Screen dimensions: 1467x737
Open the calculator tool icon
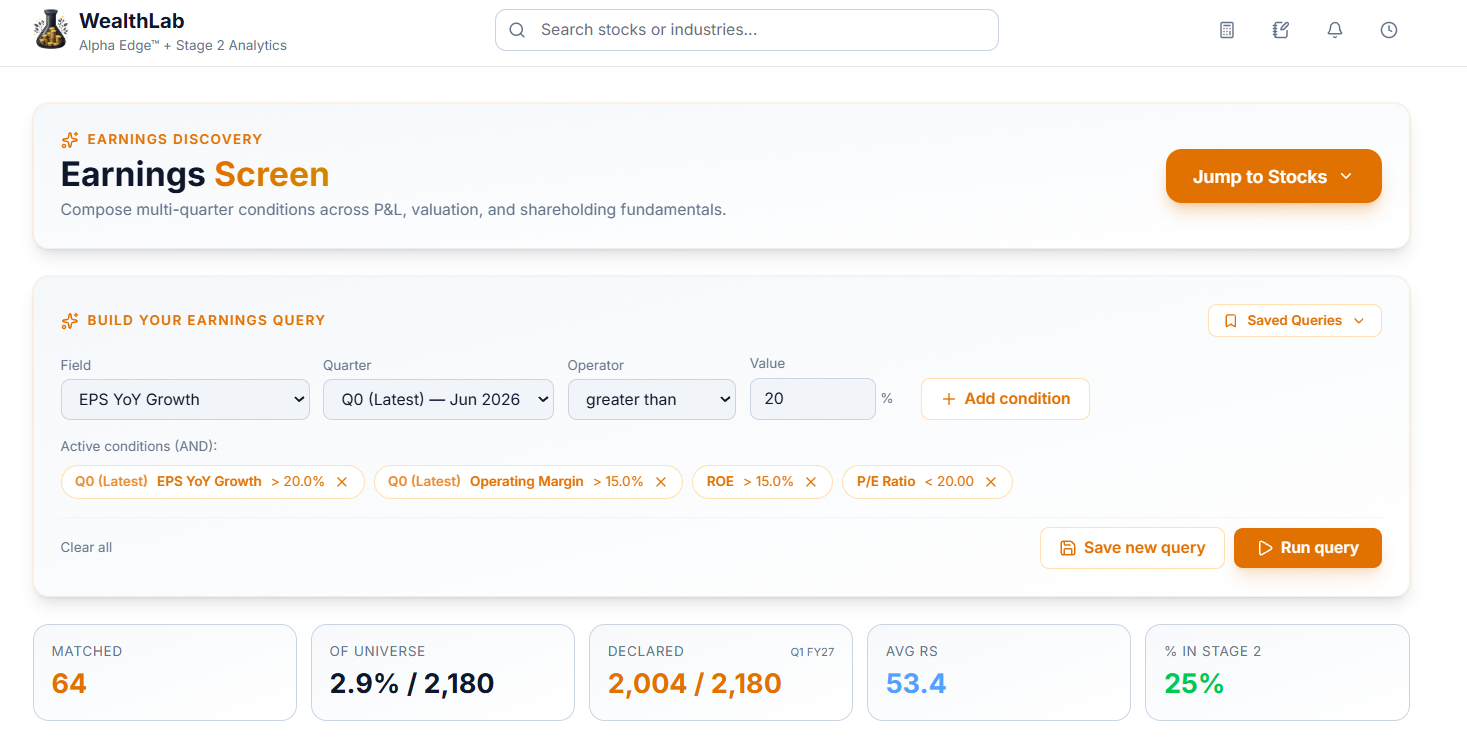(1227, 30)
